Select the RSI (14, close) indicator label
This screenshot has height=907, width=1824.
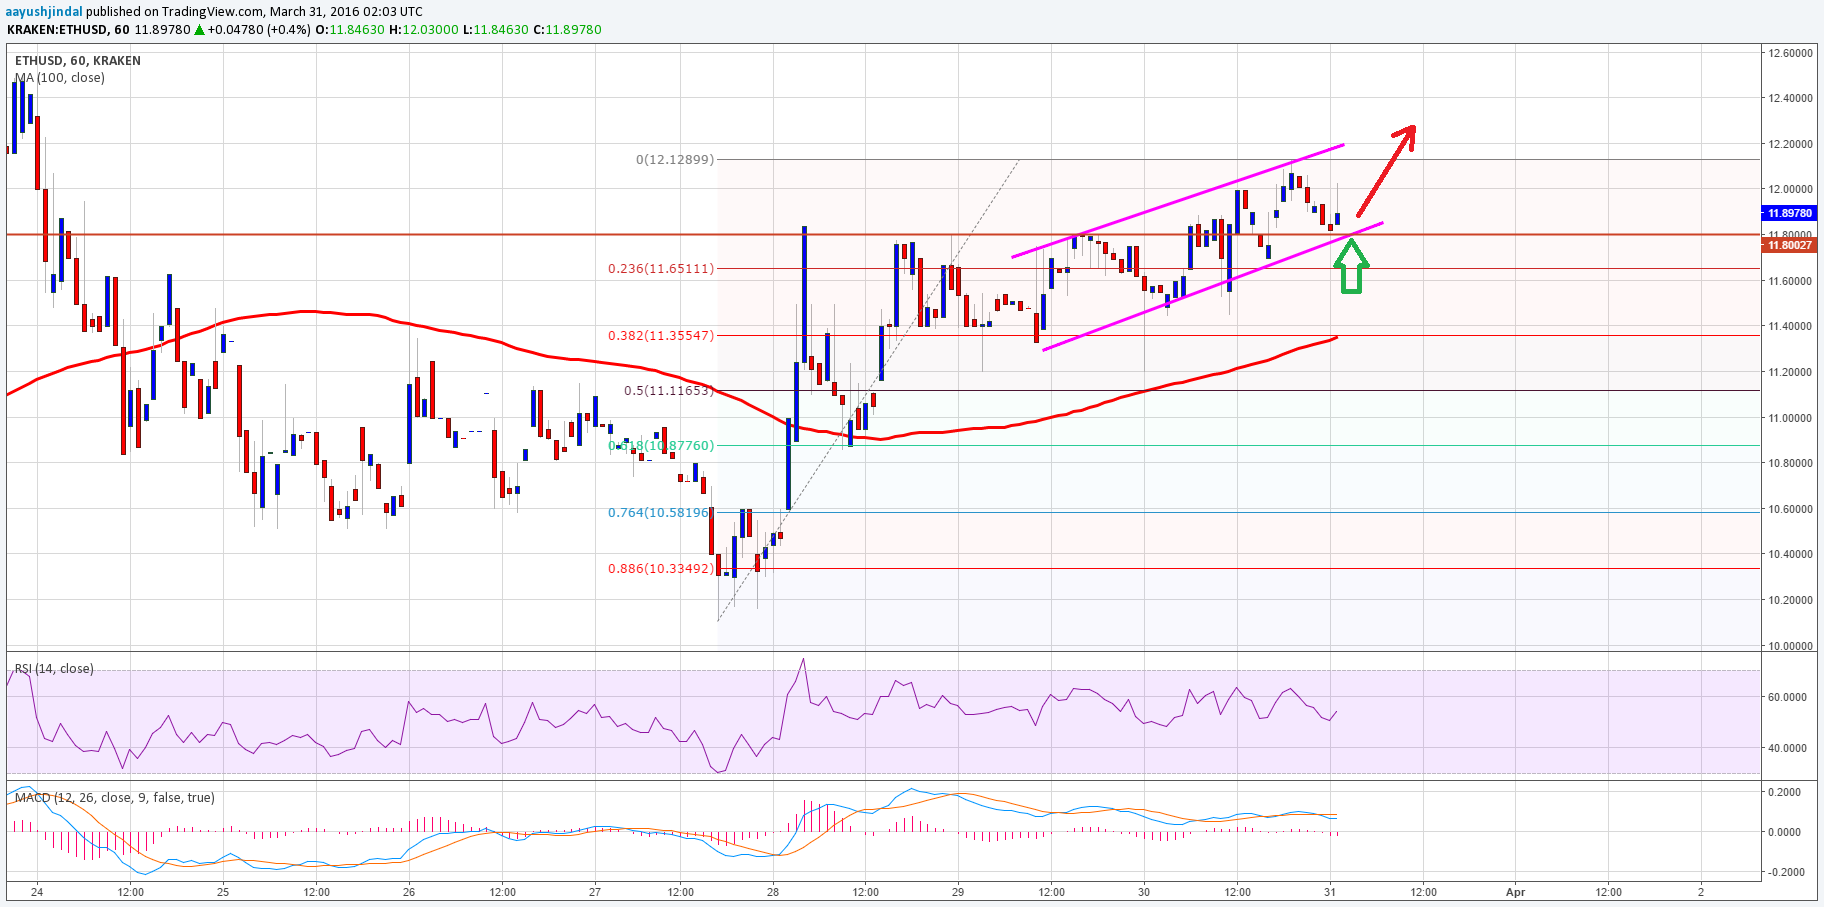54,668
